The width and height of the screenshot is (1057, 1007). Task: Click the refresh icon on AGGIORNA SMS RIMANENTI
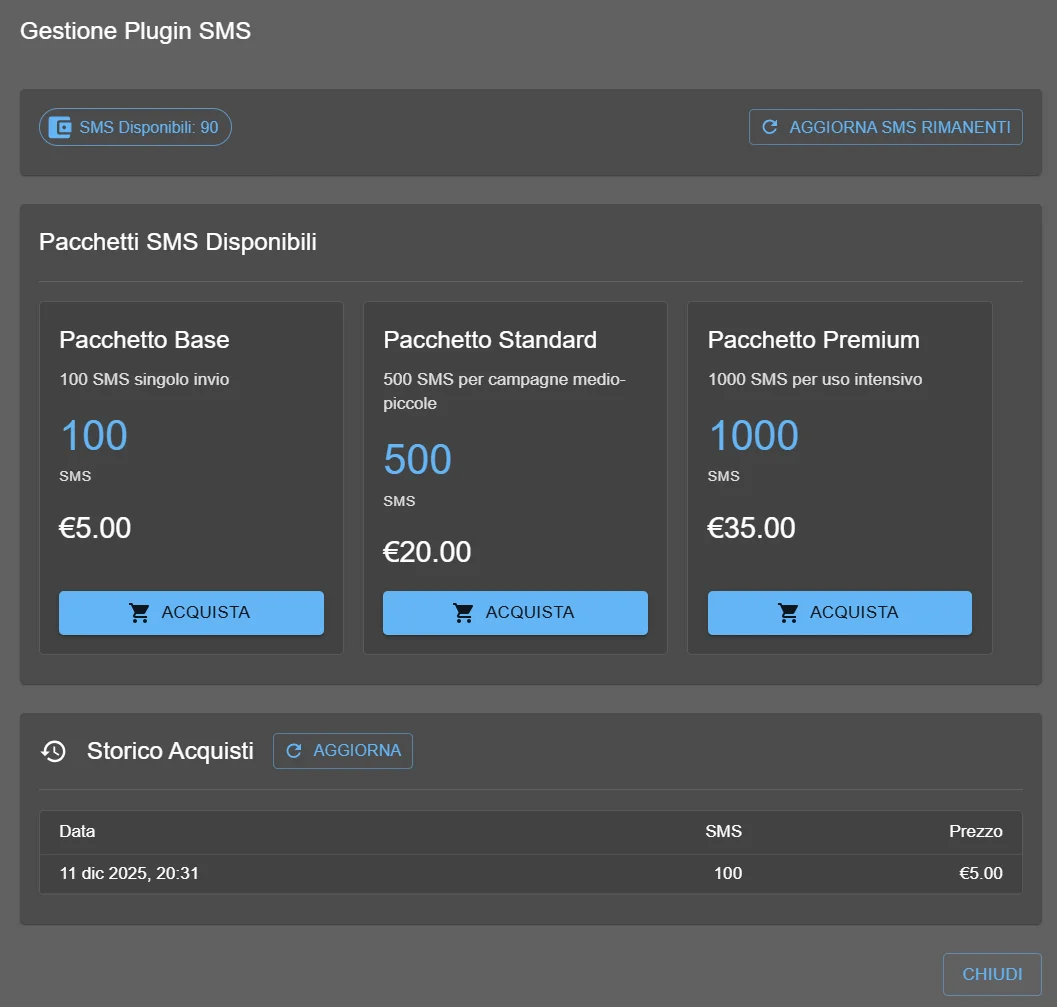coord(769,127)
